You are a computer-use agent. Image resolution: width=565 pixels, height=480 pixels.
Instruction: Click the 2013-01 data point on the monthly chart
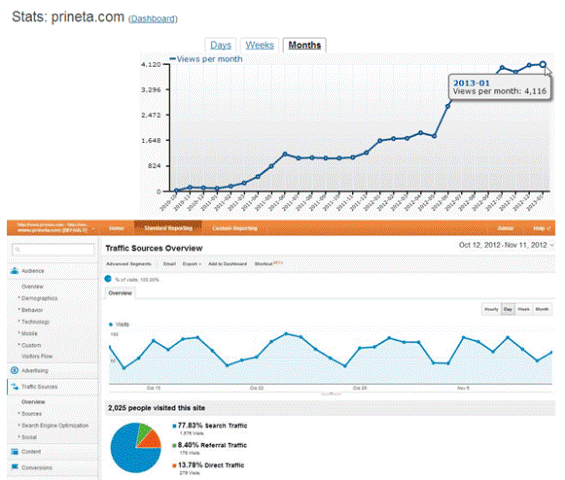click(x=543, y=65)
